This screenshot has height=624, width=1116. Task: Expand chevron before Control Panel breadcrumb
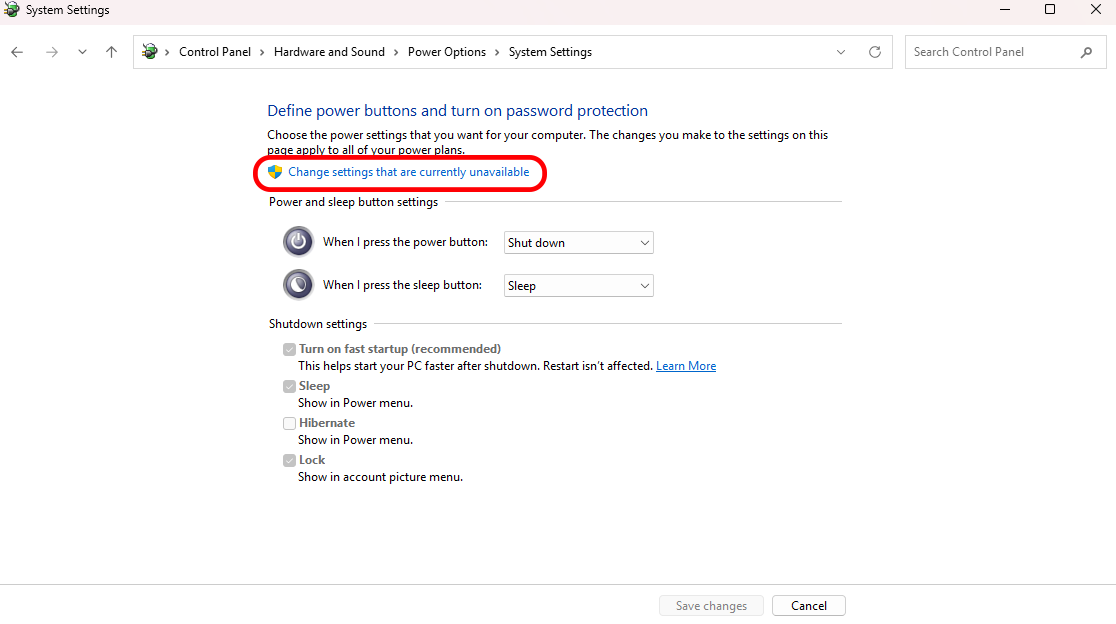coord(167,52)
